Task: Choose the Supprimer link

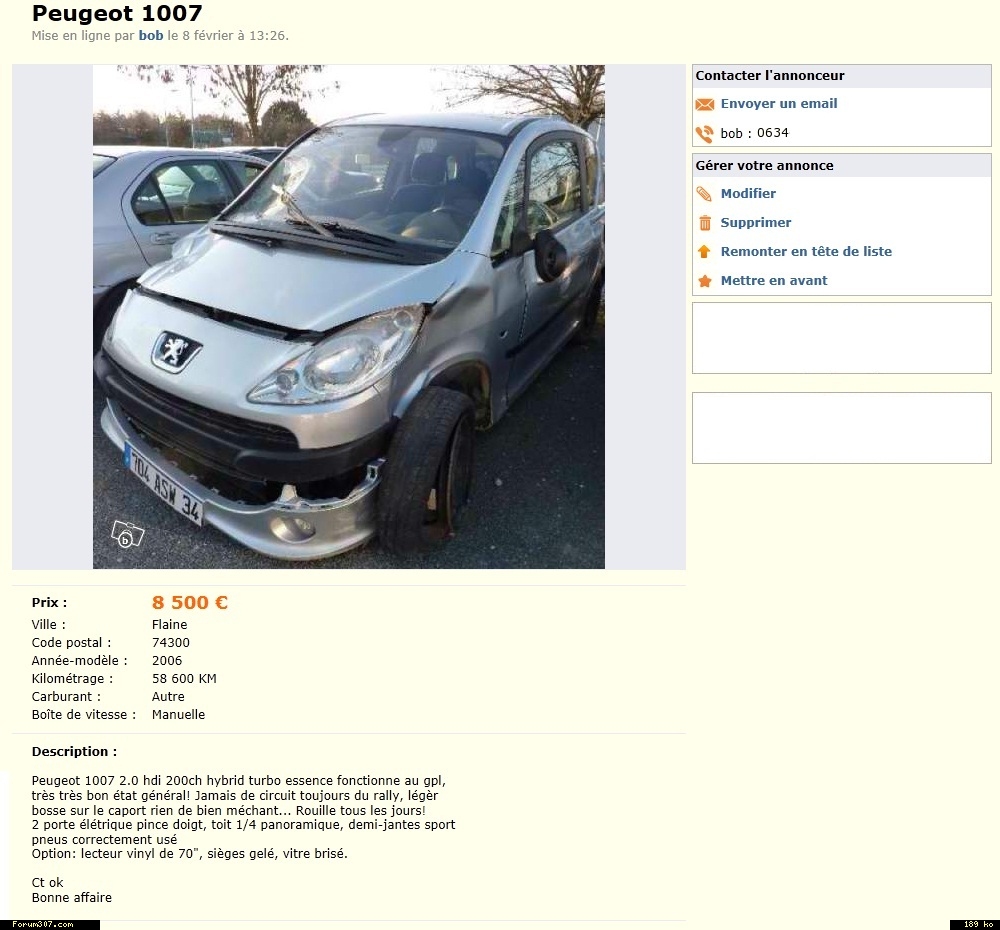Action: pyautogui.click(x=756, y=223)
